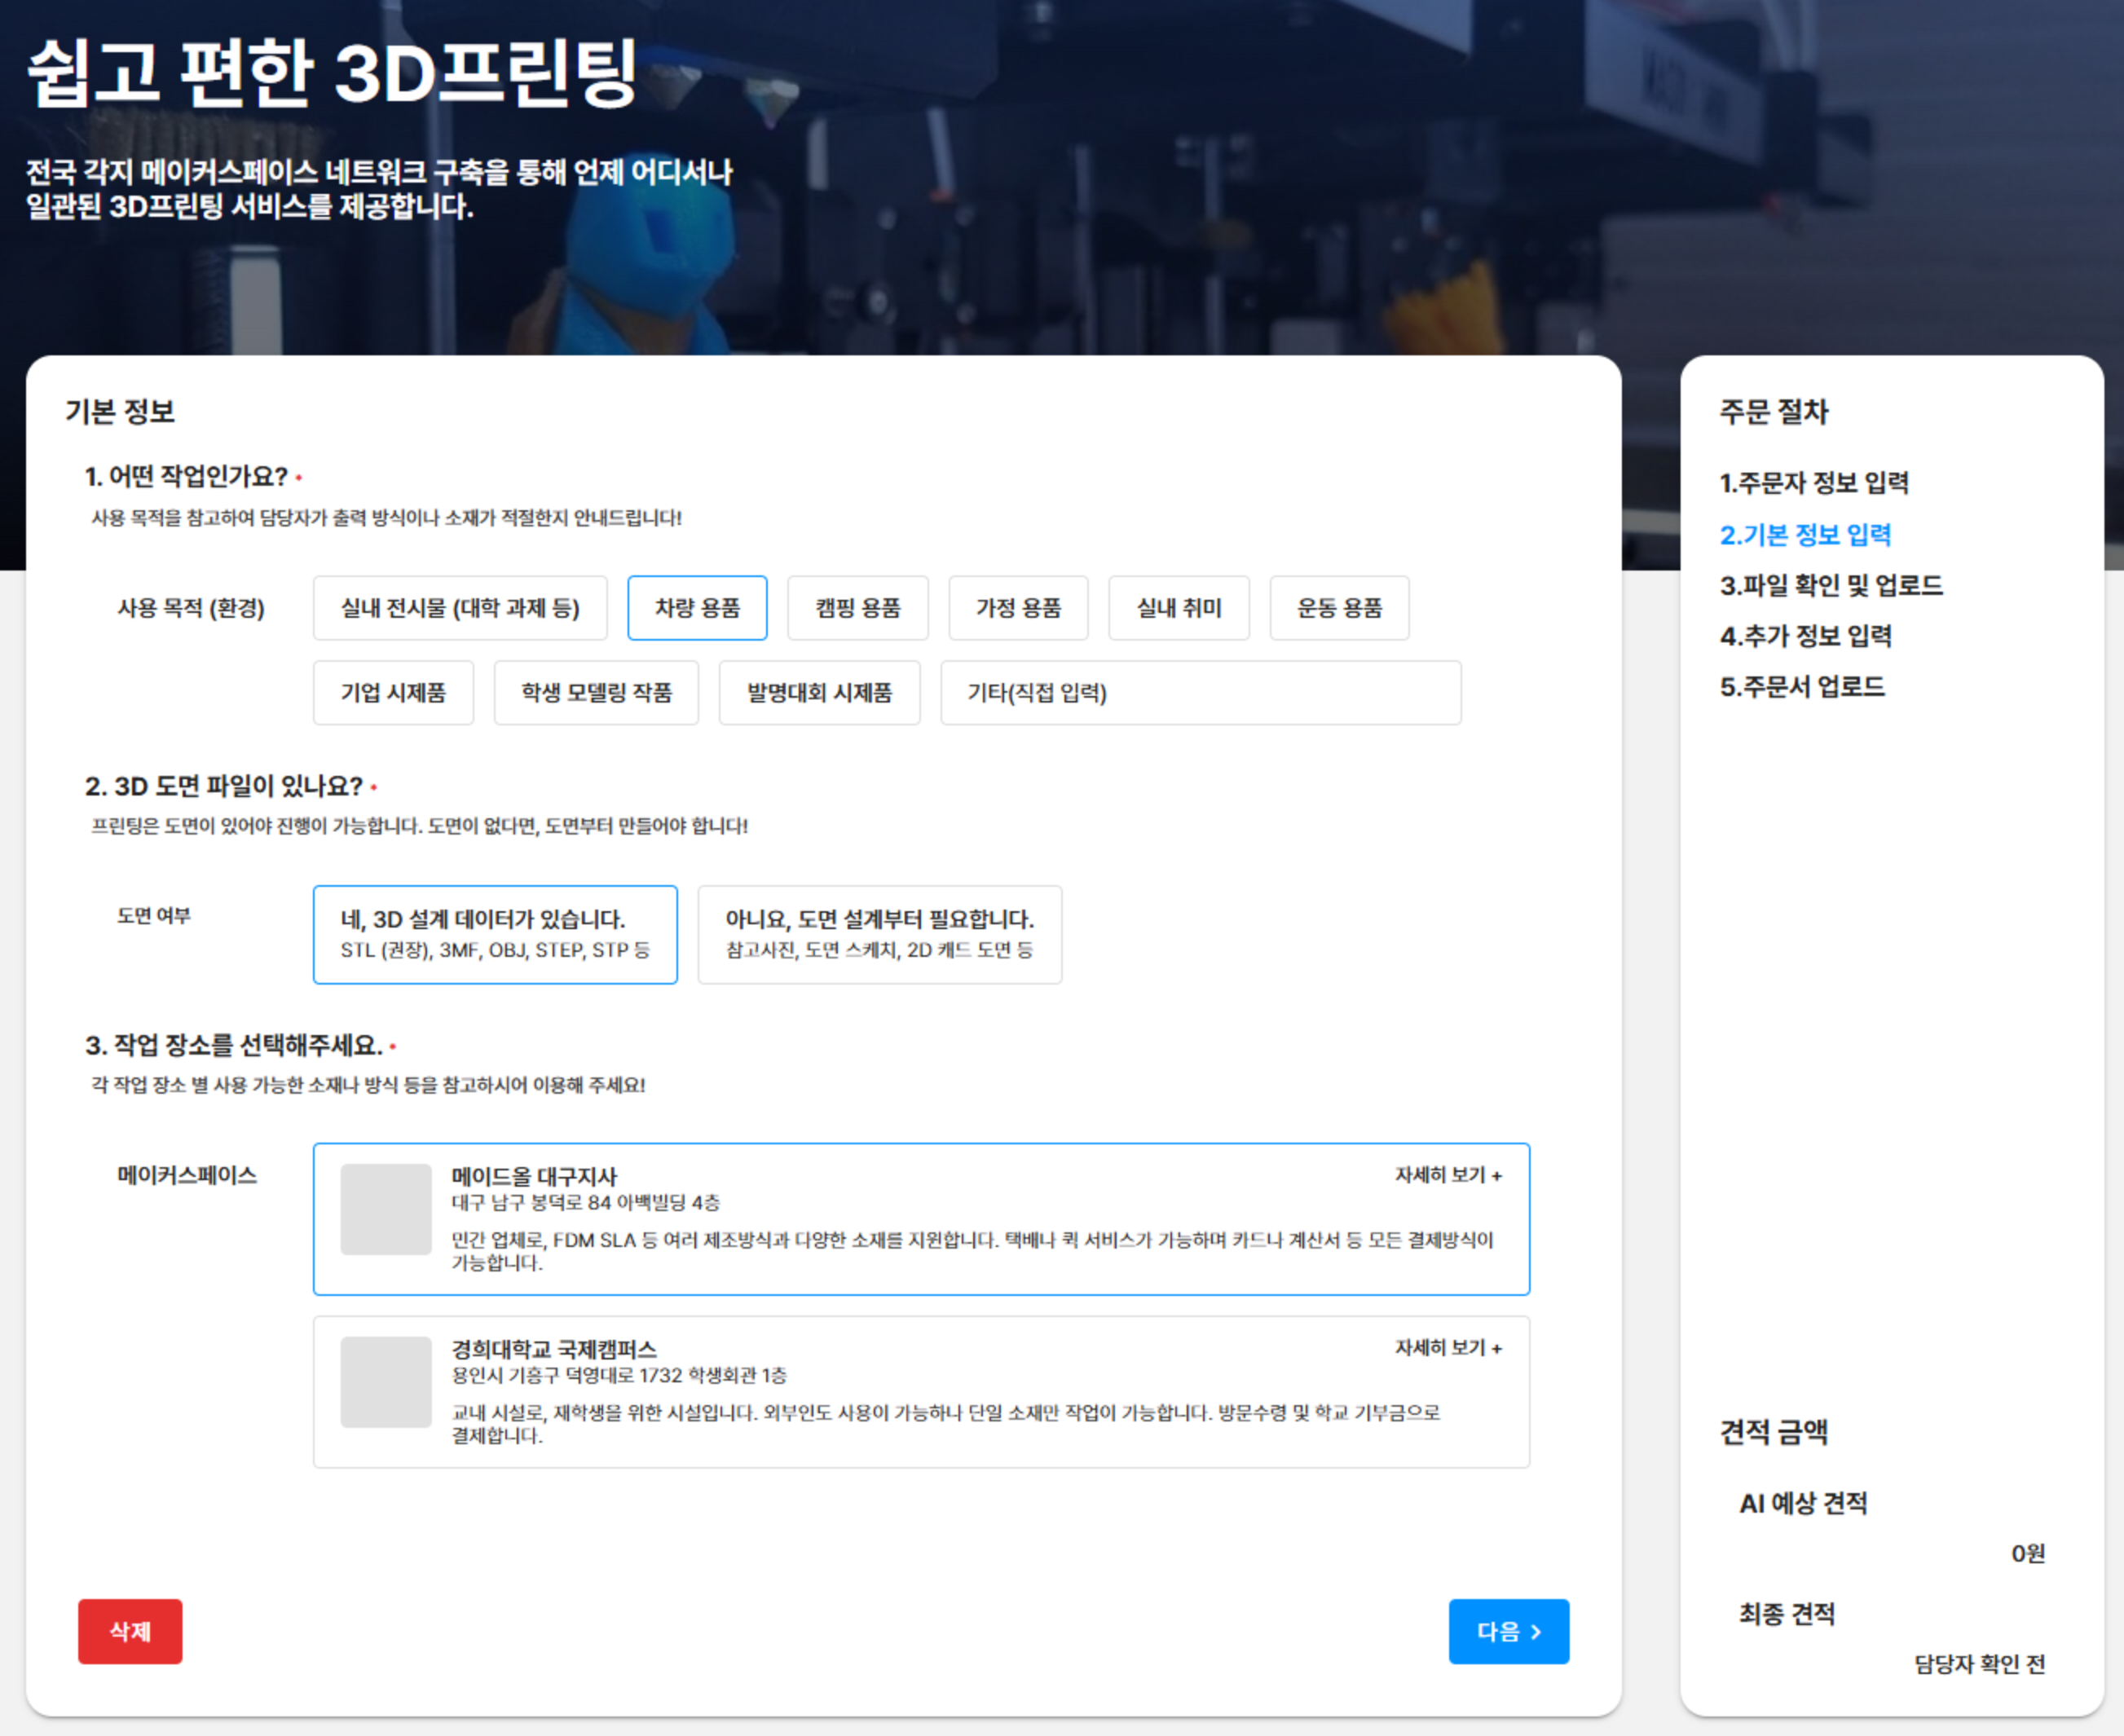The height and width of the screenshot is (1736, 2124).
Task: Pick 운동 용품 as purpose
Action: (x=1339, y=608)
